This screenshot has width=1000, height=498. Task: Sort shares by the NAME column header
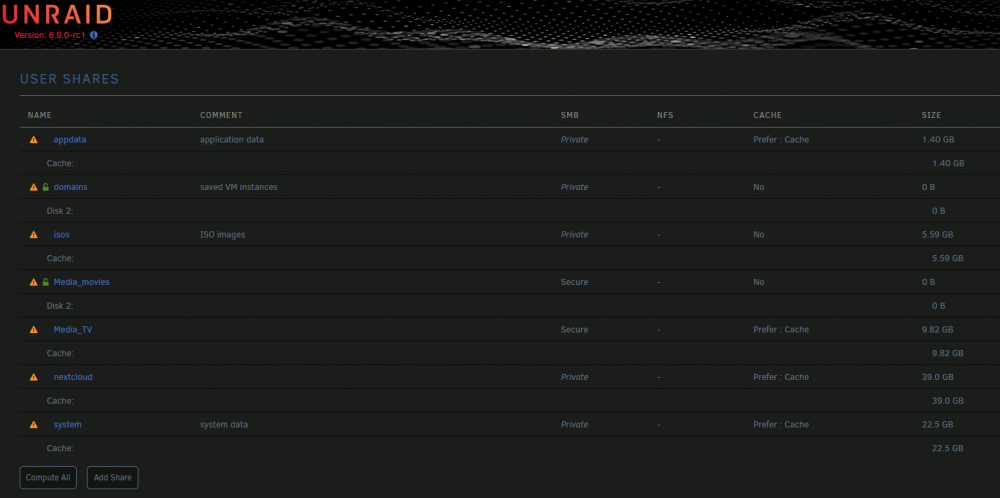(40, 115)
